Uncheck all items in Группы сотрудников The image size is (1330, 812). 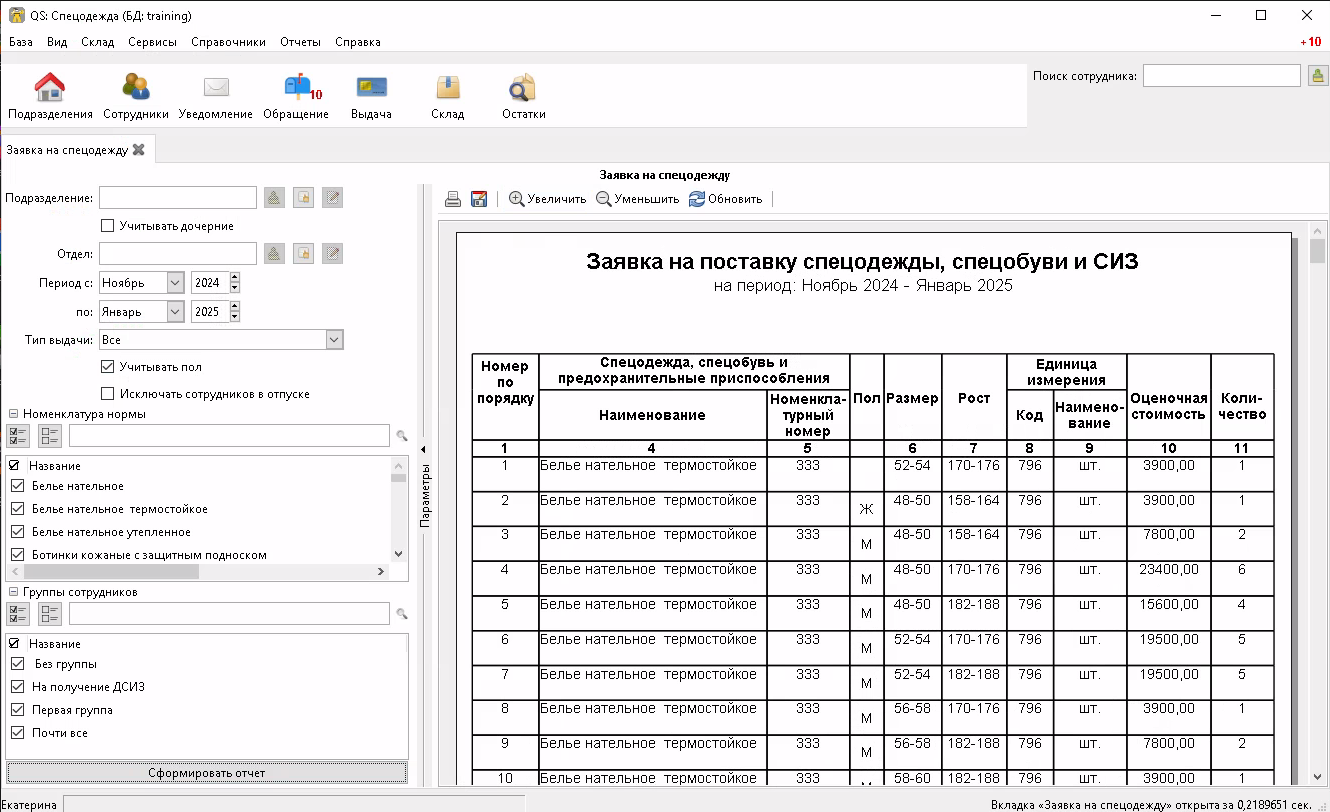[x=50, y=613]
